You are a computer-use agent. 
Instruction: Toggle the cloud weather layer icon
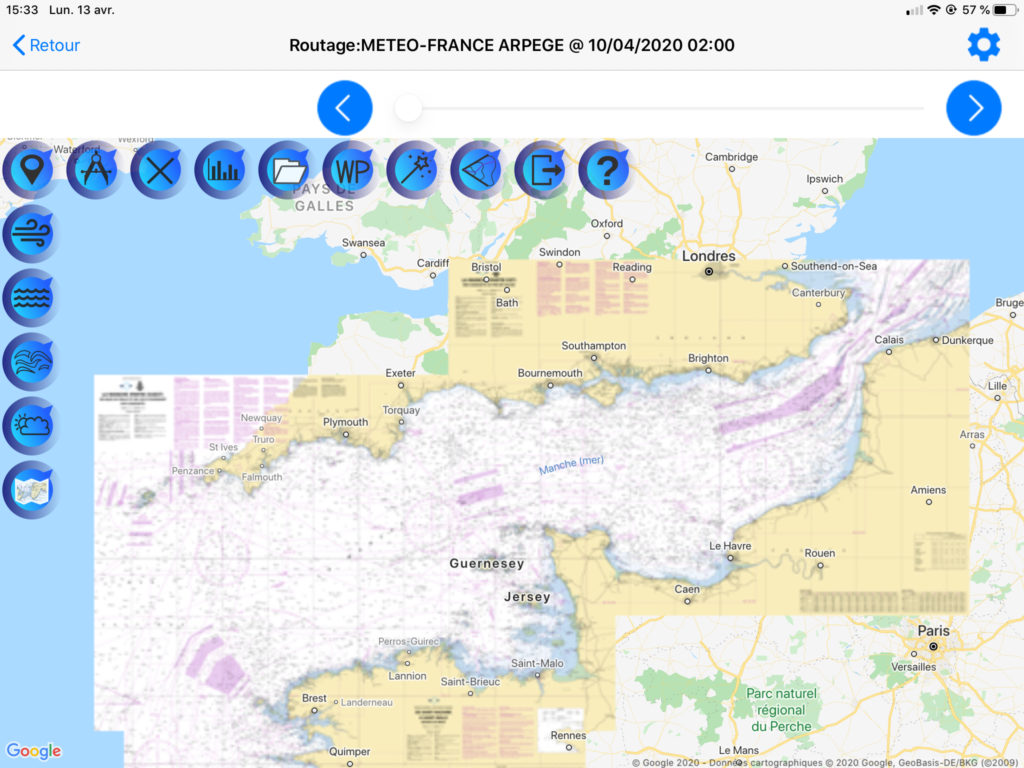pos(30,426)
